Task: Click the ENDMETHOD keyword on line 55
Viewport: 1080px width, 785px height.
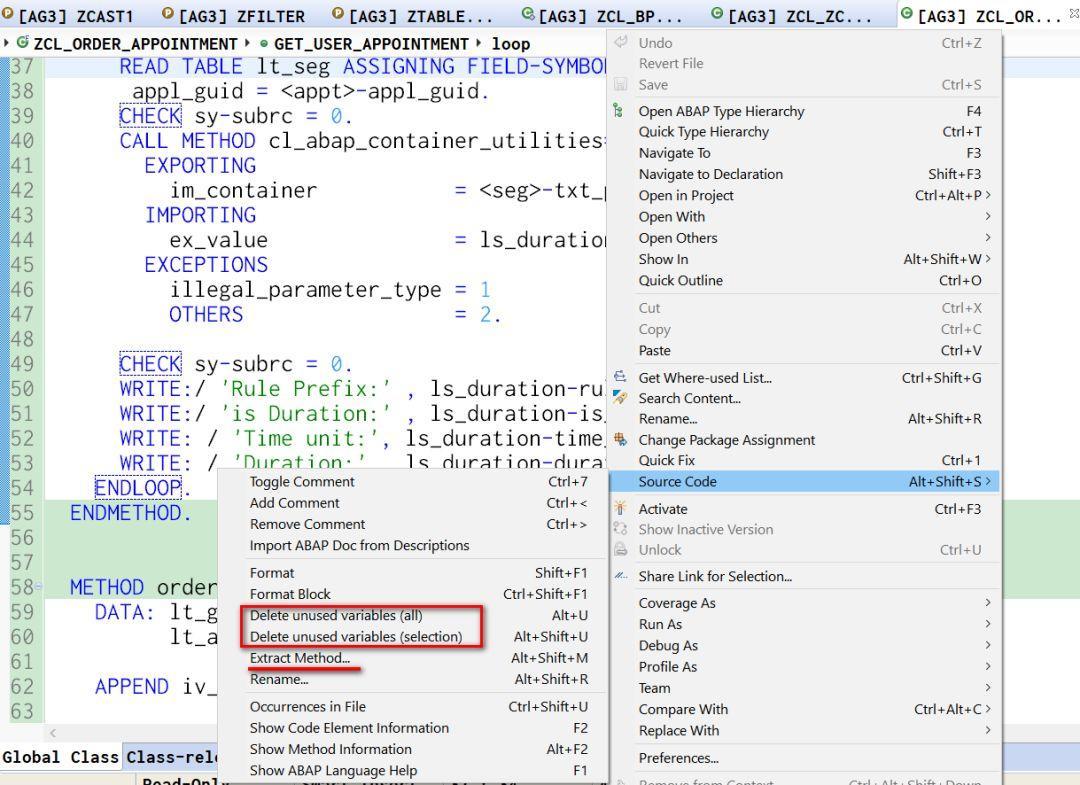Action: point(126,513)
